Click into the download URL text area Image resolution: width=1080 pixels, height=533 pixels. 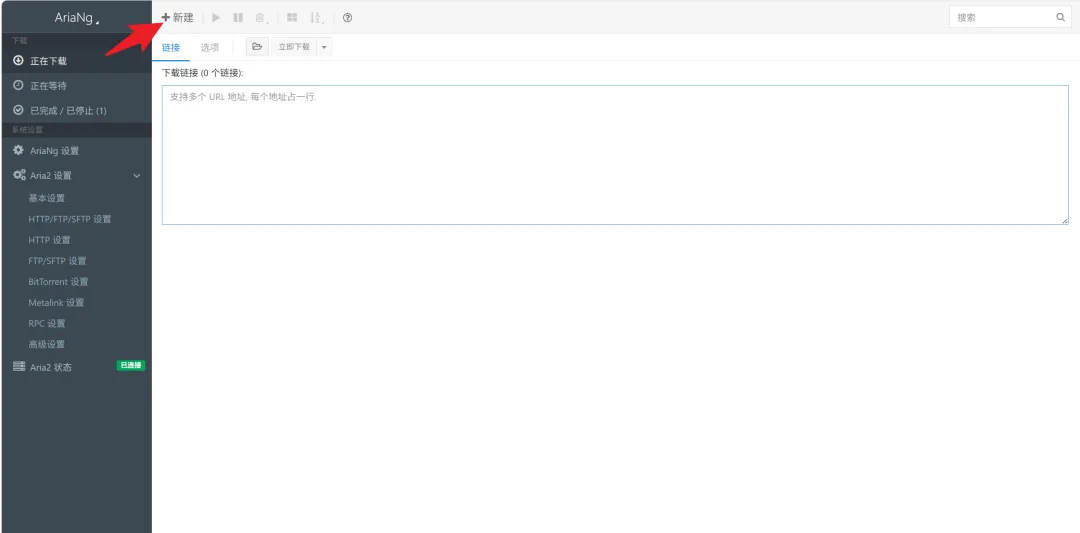pyautogui.click(x=615, y=155)
